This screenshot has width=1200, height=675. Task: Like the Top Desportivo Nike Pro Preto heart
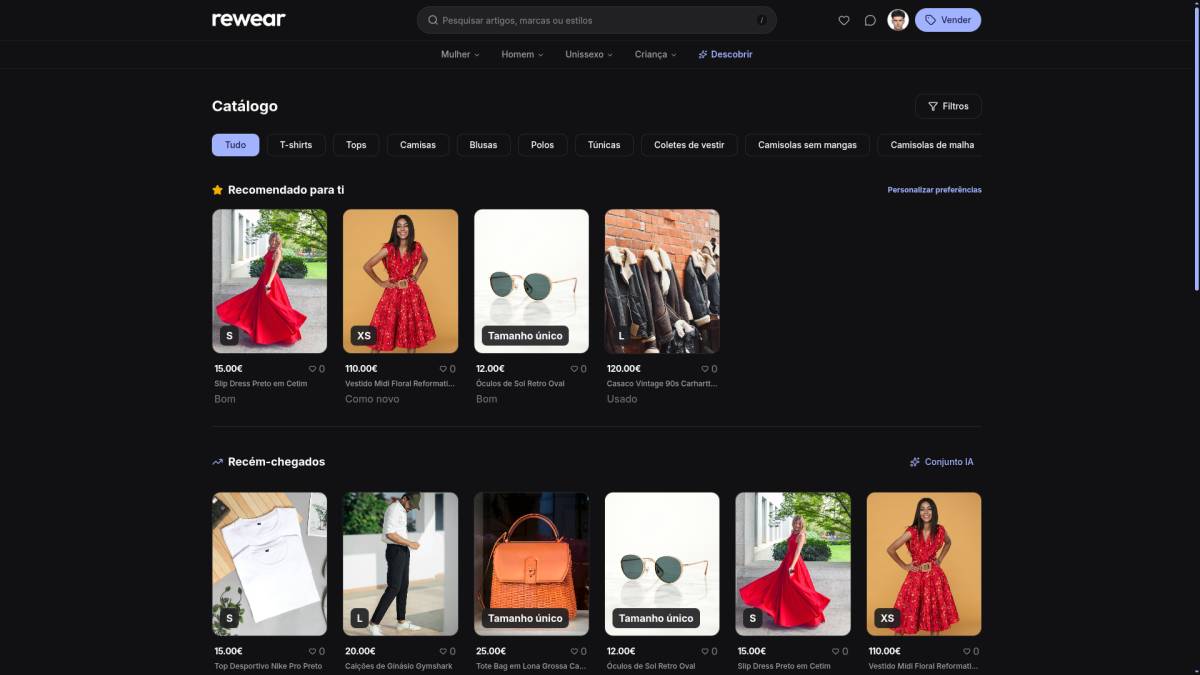pos(311,651)
